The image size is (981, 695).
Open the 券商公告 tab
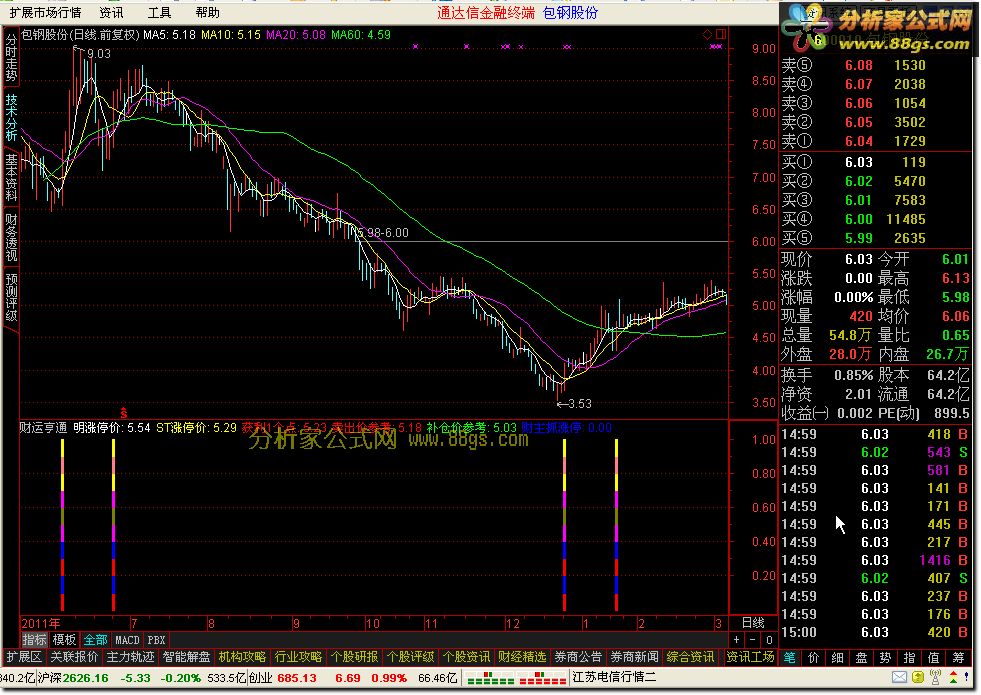[x=578, y=657]
